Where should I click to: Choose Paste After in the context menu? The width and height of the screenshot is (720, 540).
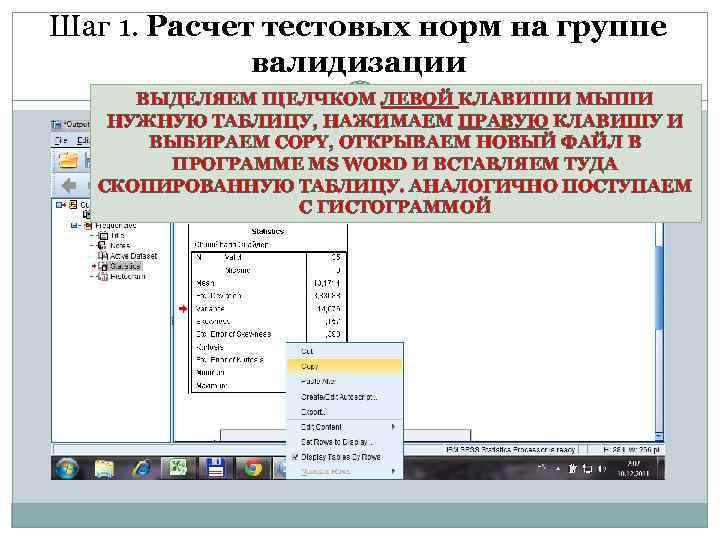(344, 382)
